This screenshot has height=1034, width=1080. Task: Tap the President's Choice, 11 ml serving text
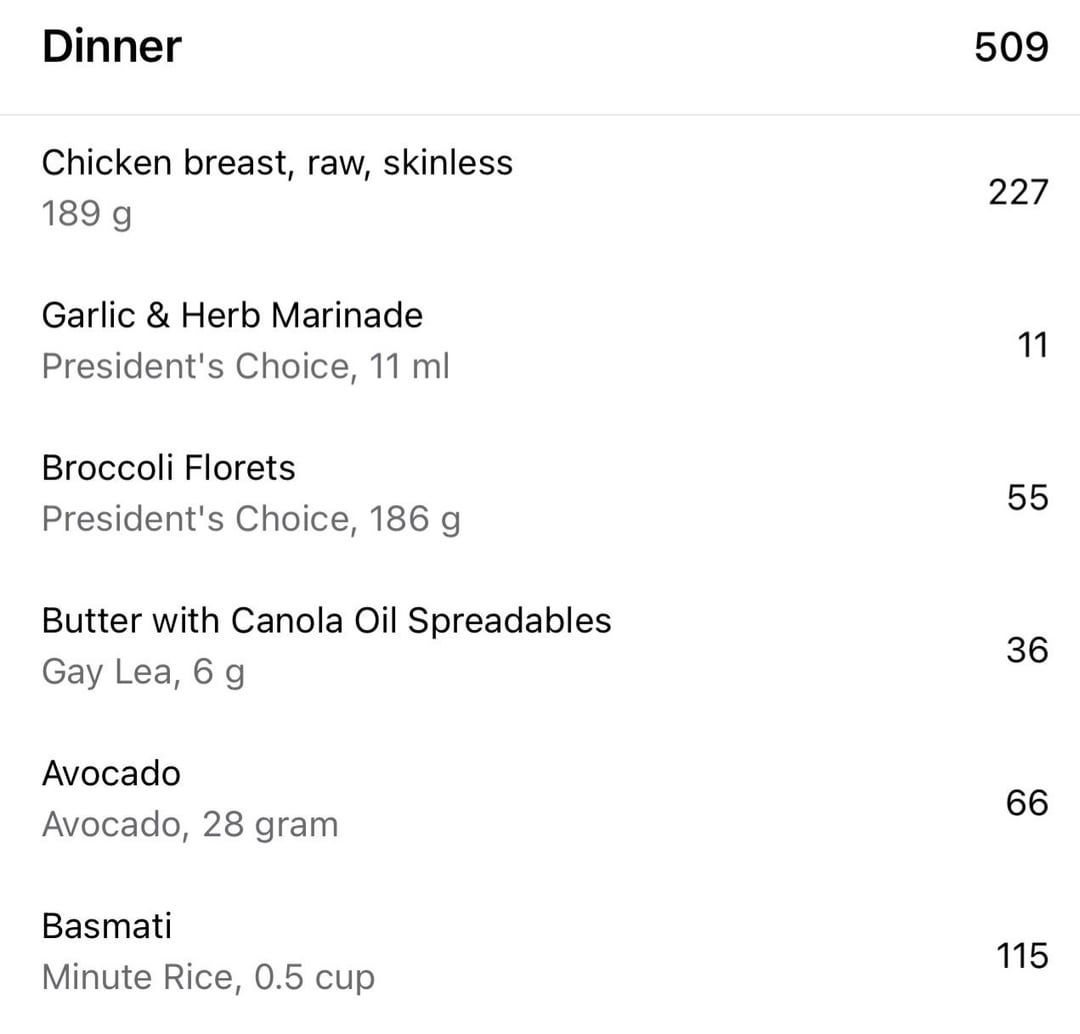[245, 366]
